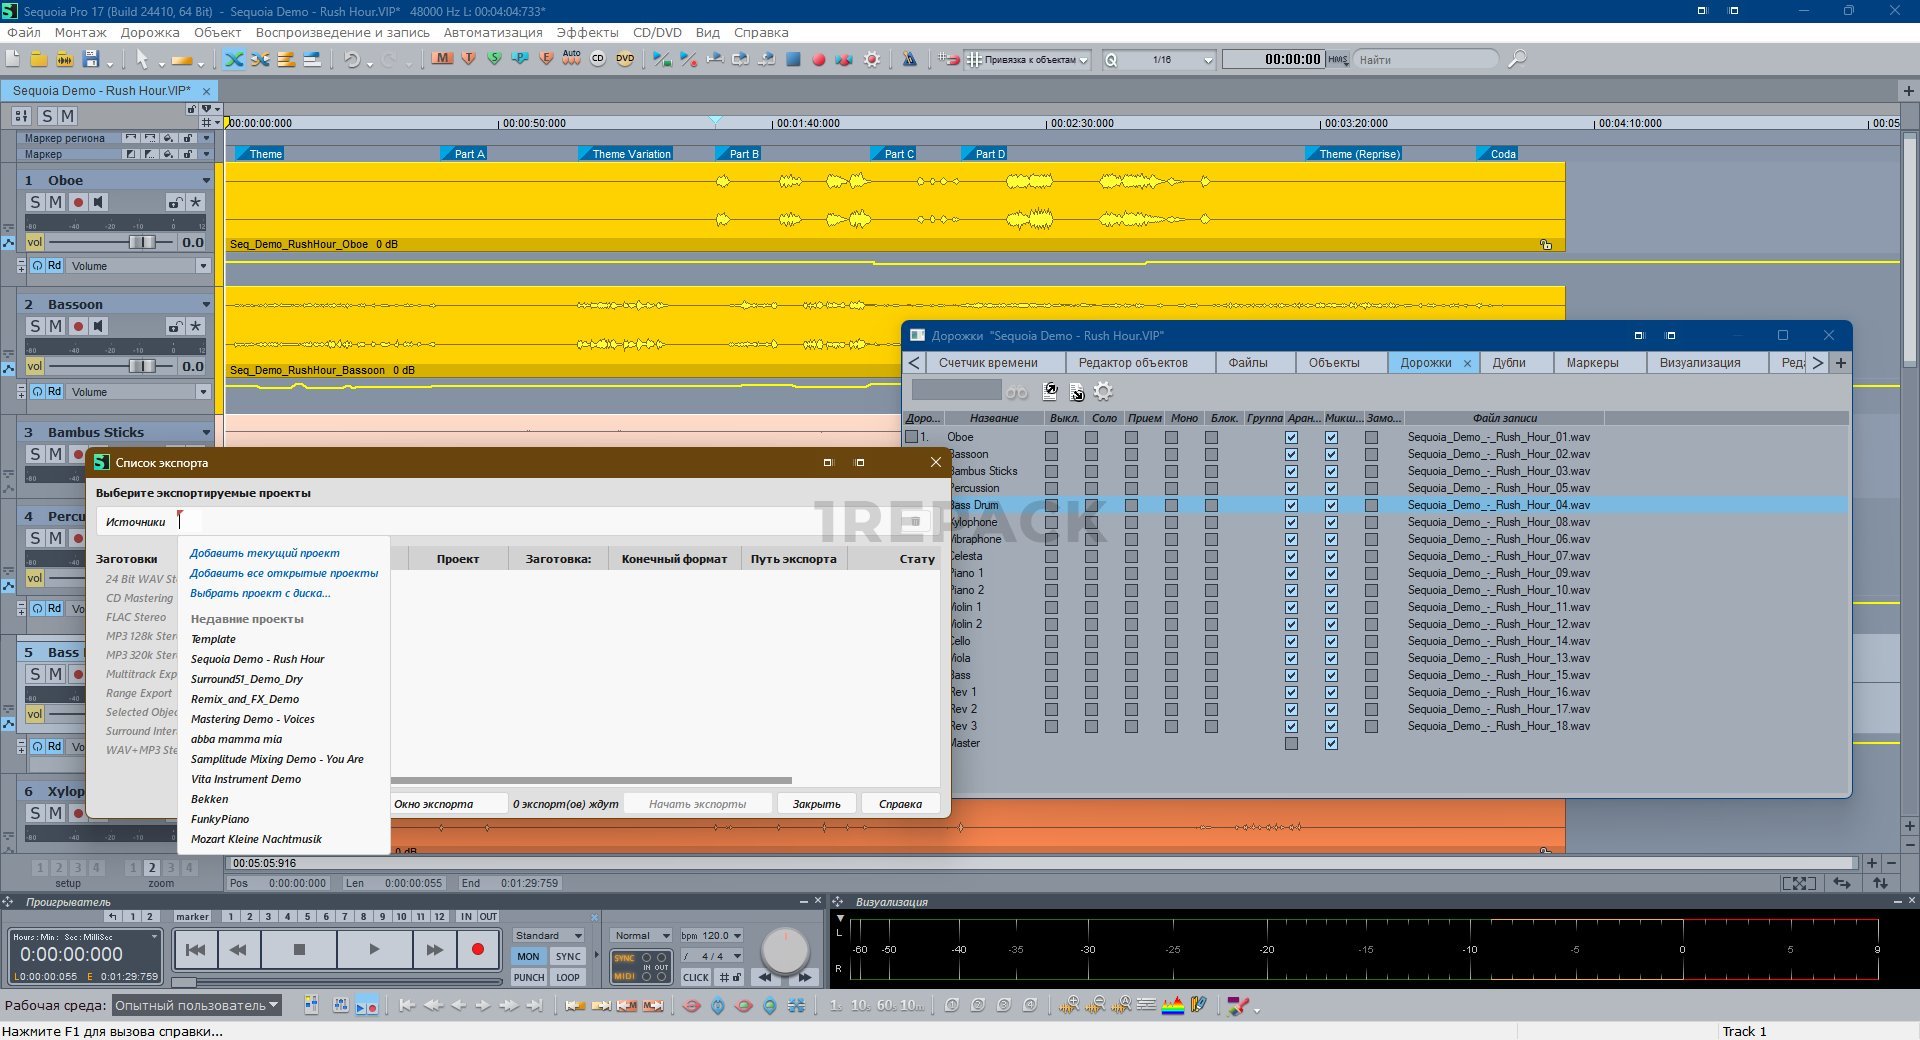
Task: Switch to the 'Маркеры' tab
Action: [x=1592, y=363]
